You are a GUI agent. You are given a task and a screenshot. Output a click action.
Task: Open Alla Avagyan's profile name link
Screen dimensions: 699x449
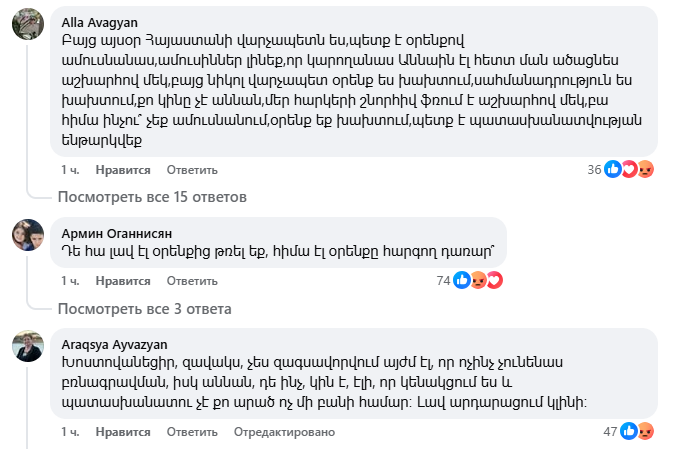(x=95, y=20)
